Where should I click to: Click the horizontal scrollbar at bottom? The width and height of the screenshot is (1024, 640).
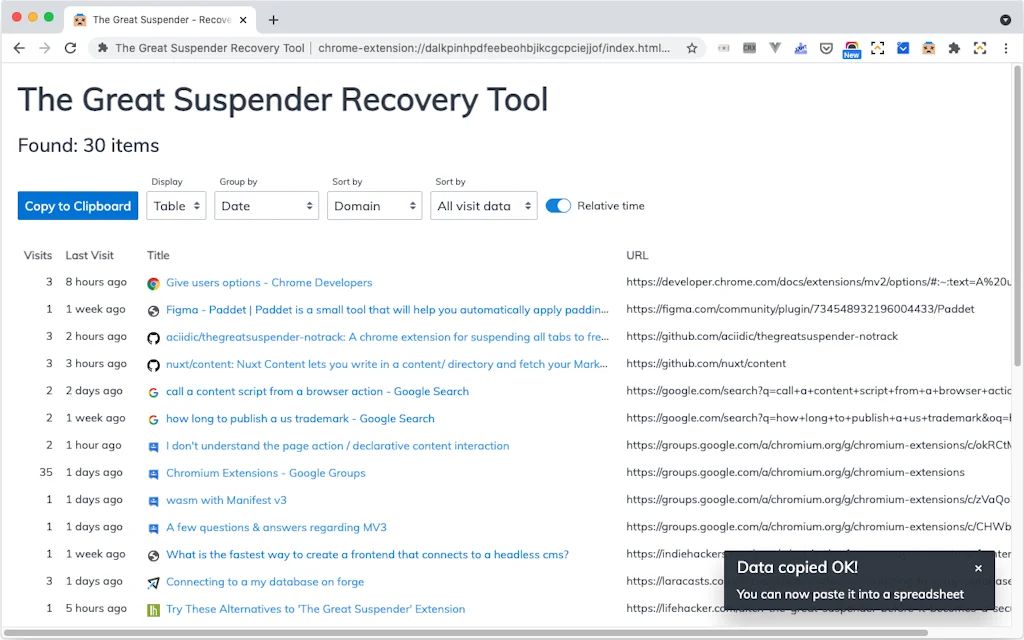464,633
